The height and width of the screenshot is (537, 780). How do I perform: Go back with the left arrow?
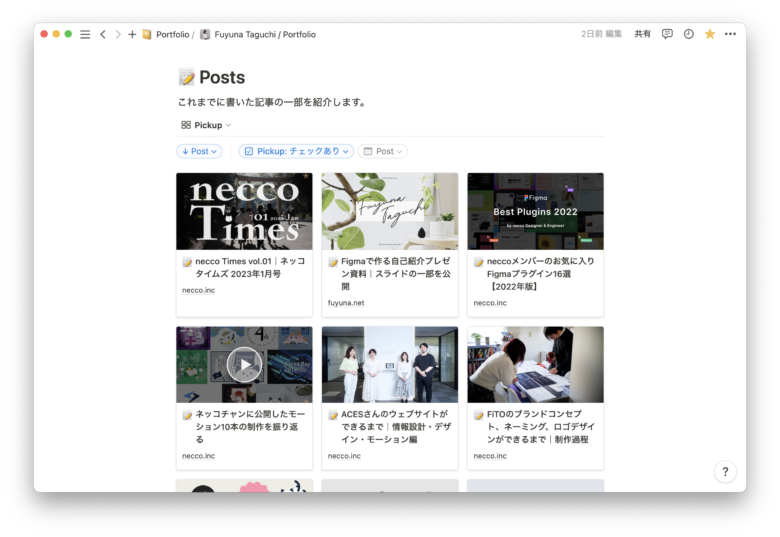(x=103, y=34)
